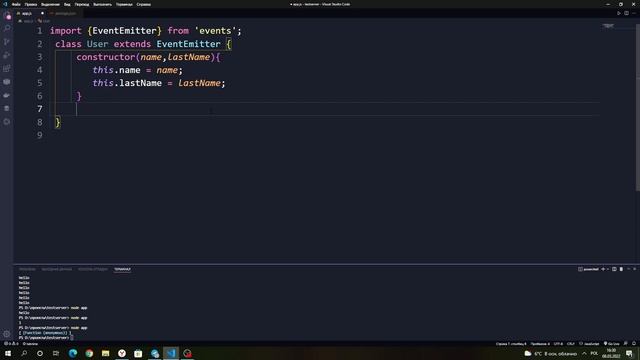
Task: Open the Справка menu
Action: [144, 4]
